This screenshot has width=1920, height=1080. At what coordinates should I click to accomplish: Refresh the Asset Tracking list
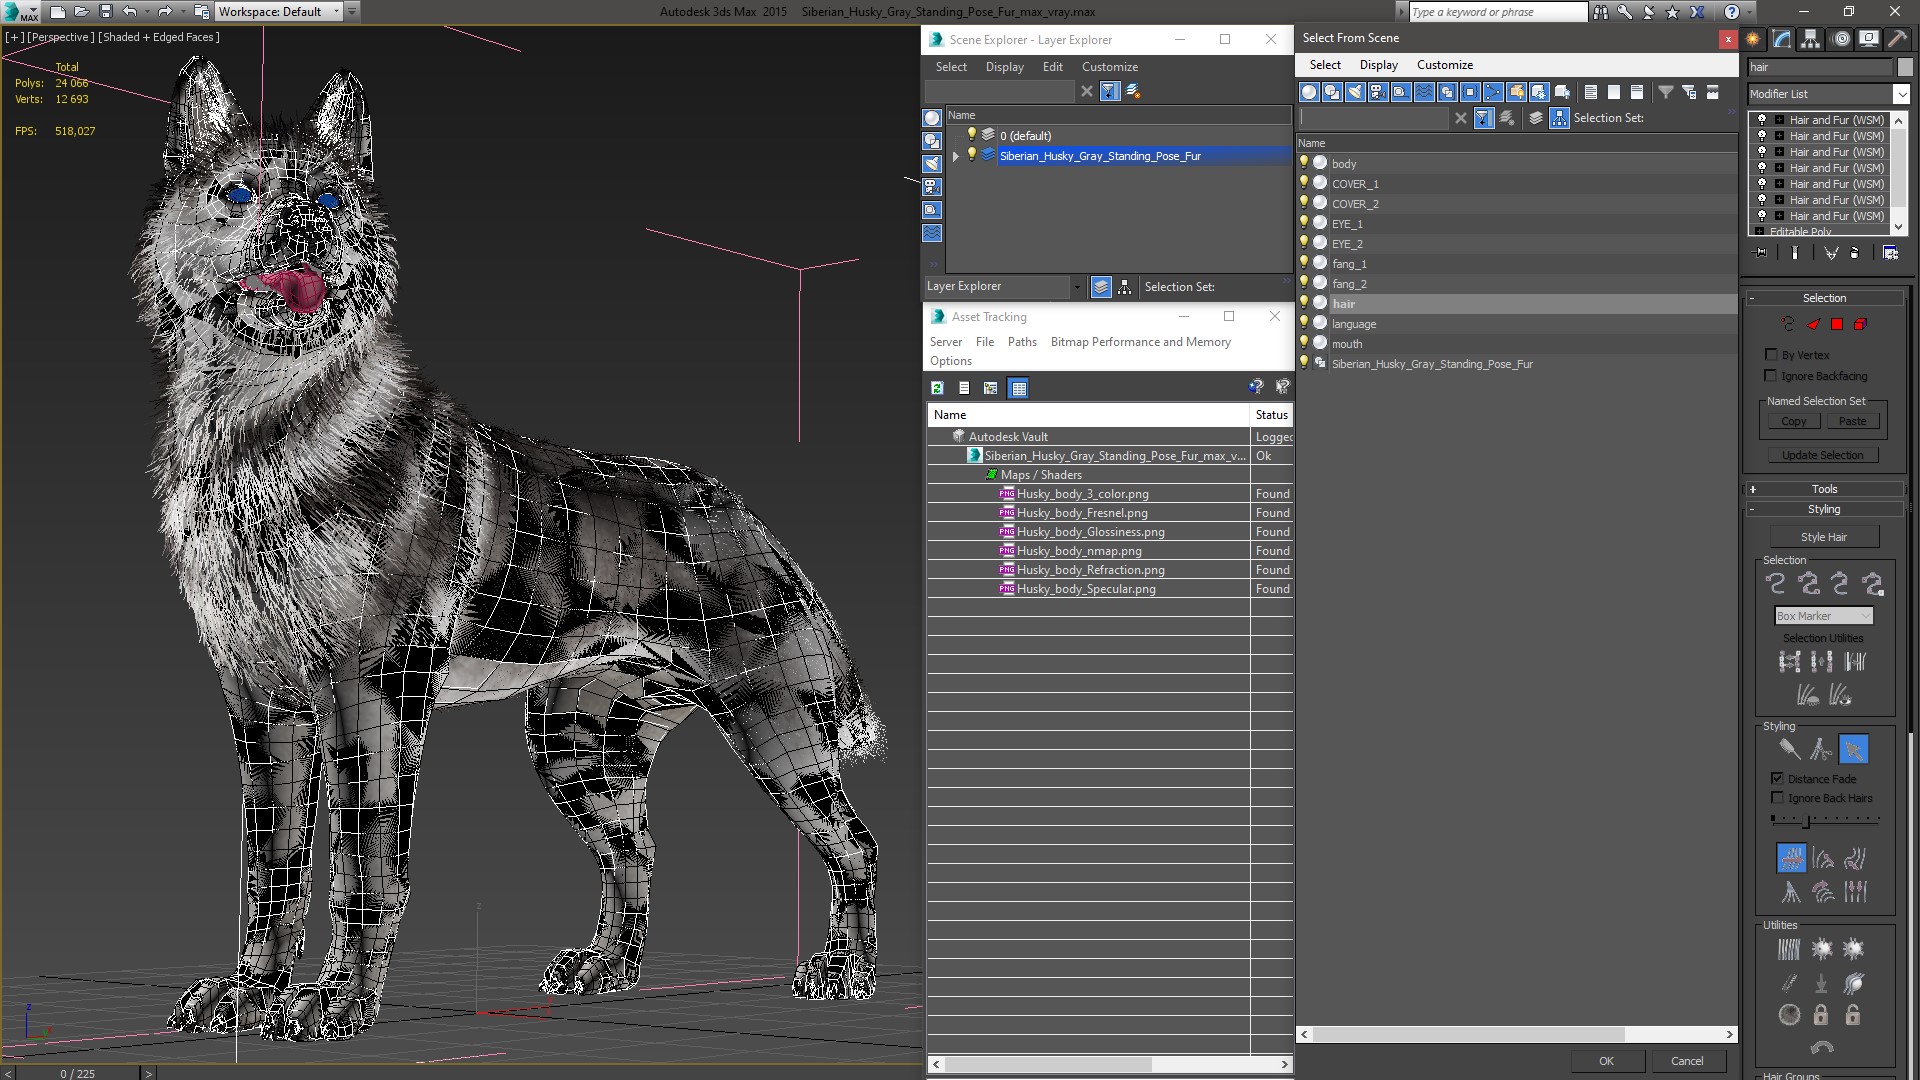coord(937,388)
